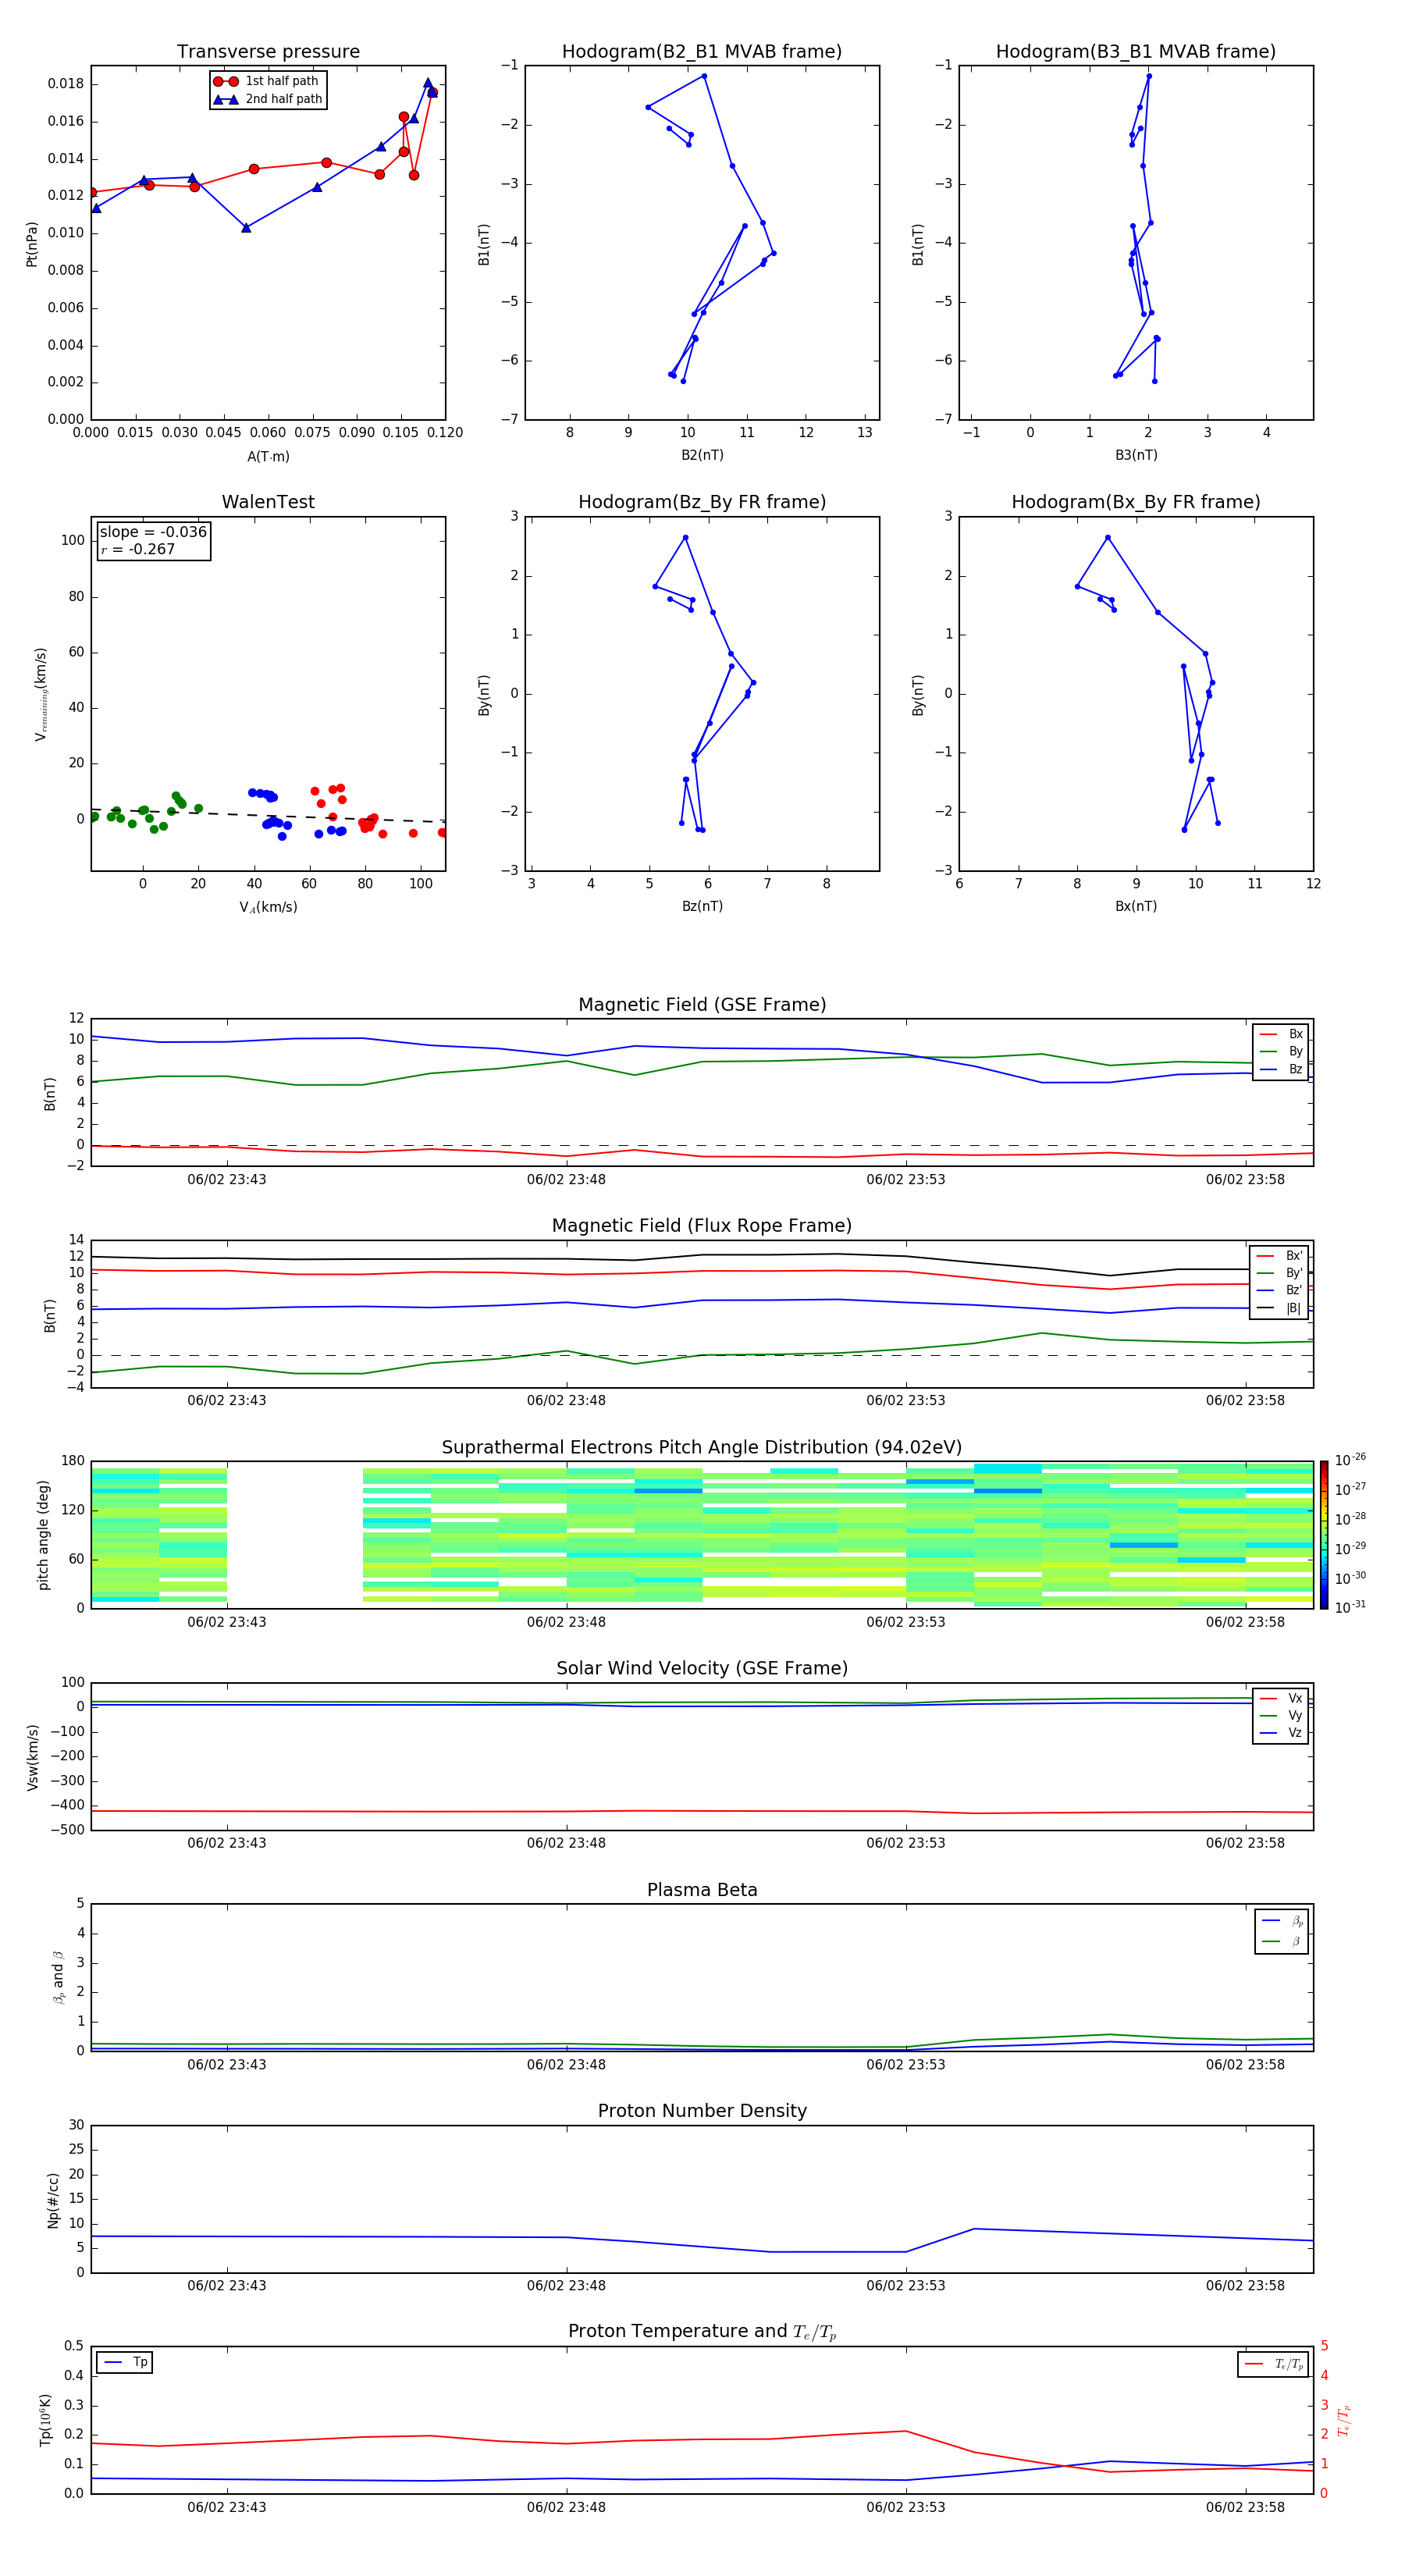
Task: Click the "Bz(nT)" x-axis label
Action: click(702, 907)
